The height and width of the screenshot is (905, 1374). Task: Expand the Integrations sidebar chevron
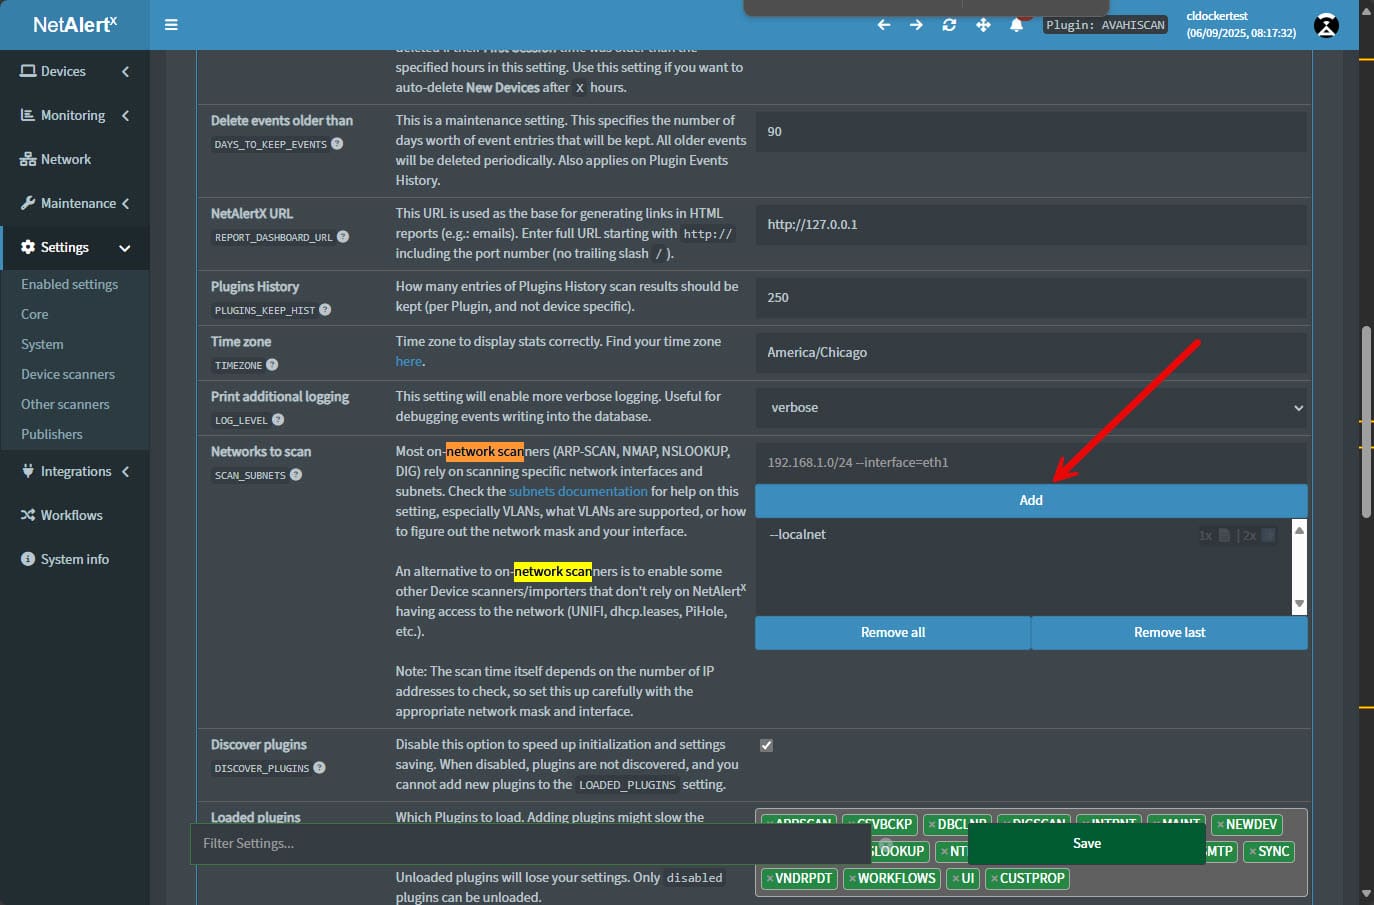[125, 471]
